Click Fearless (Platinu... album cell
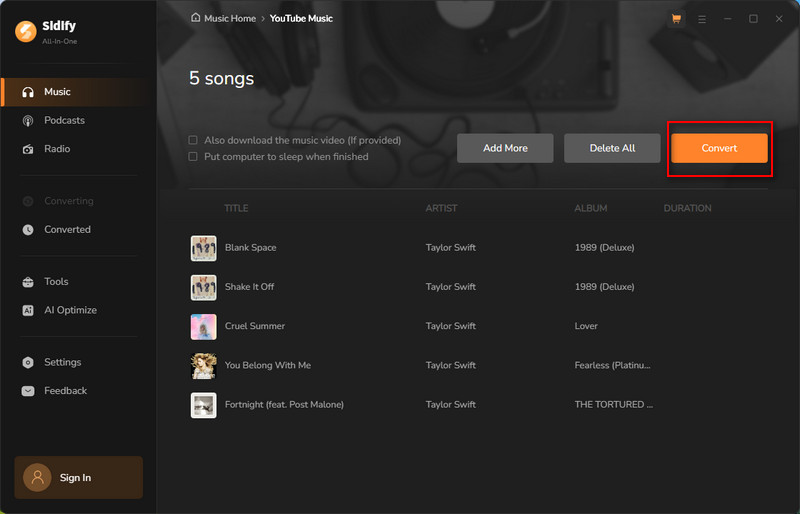800x514 pixels. pyautogui.click(x=612, y=365)
